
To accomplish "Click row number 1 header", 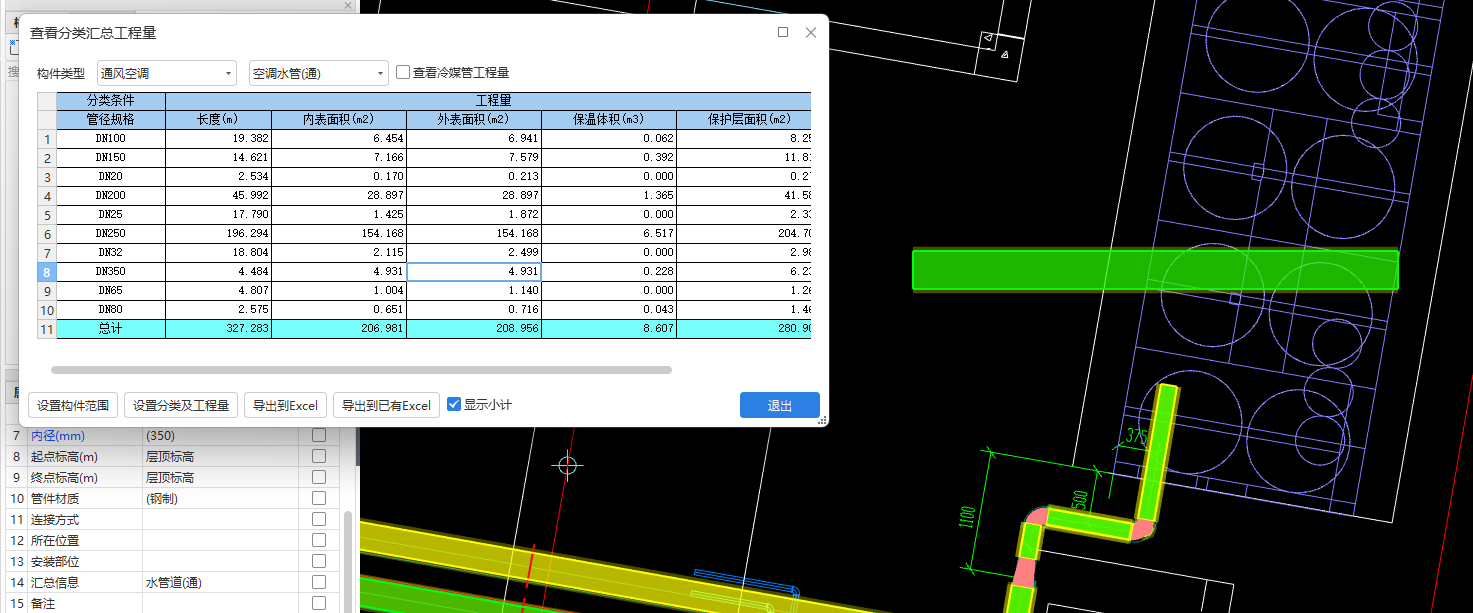I will click(47, 138).
